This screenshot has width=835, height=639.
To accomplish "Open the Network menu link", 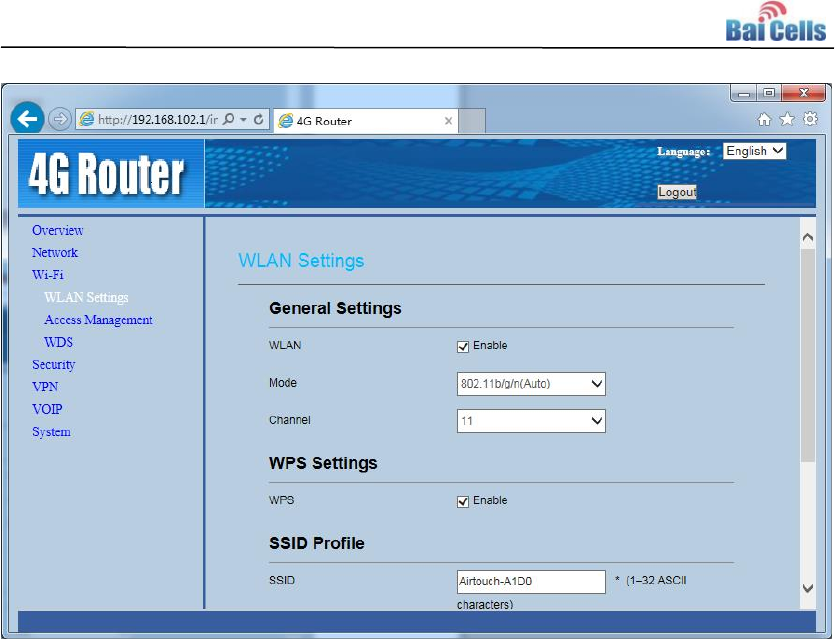I will pyautogui.click(x=55, y=252).
